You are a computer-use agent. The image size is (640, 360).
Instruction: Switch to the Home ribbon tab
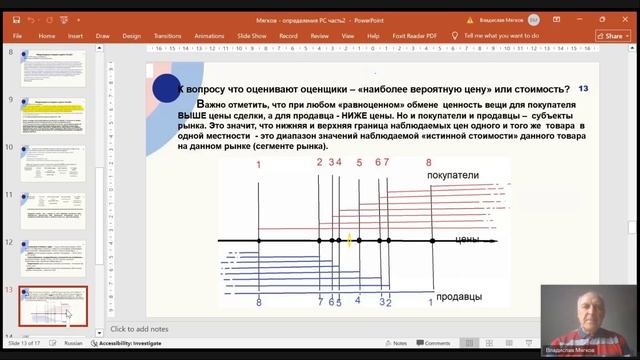pyautogui.click(x=47, y=36)
